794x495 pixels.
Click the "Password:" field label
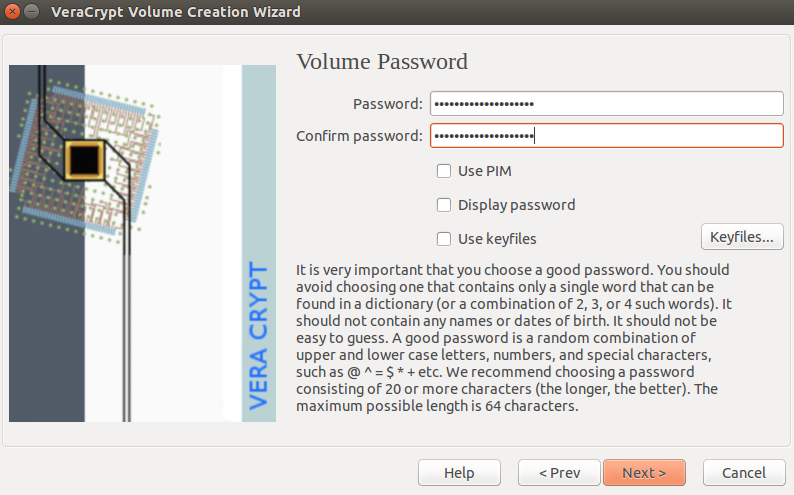point(387,104)
